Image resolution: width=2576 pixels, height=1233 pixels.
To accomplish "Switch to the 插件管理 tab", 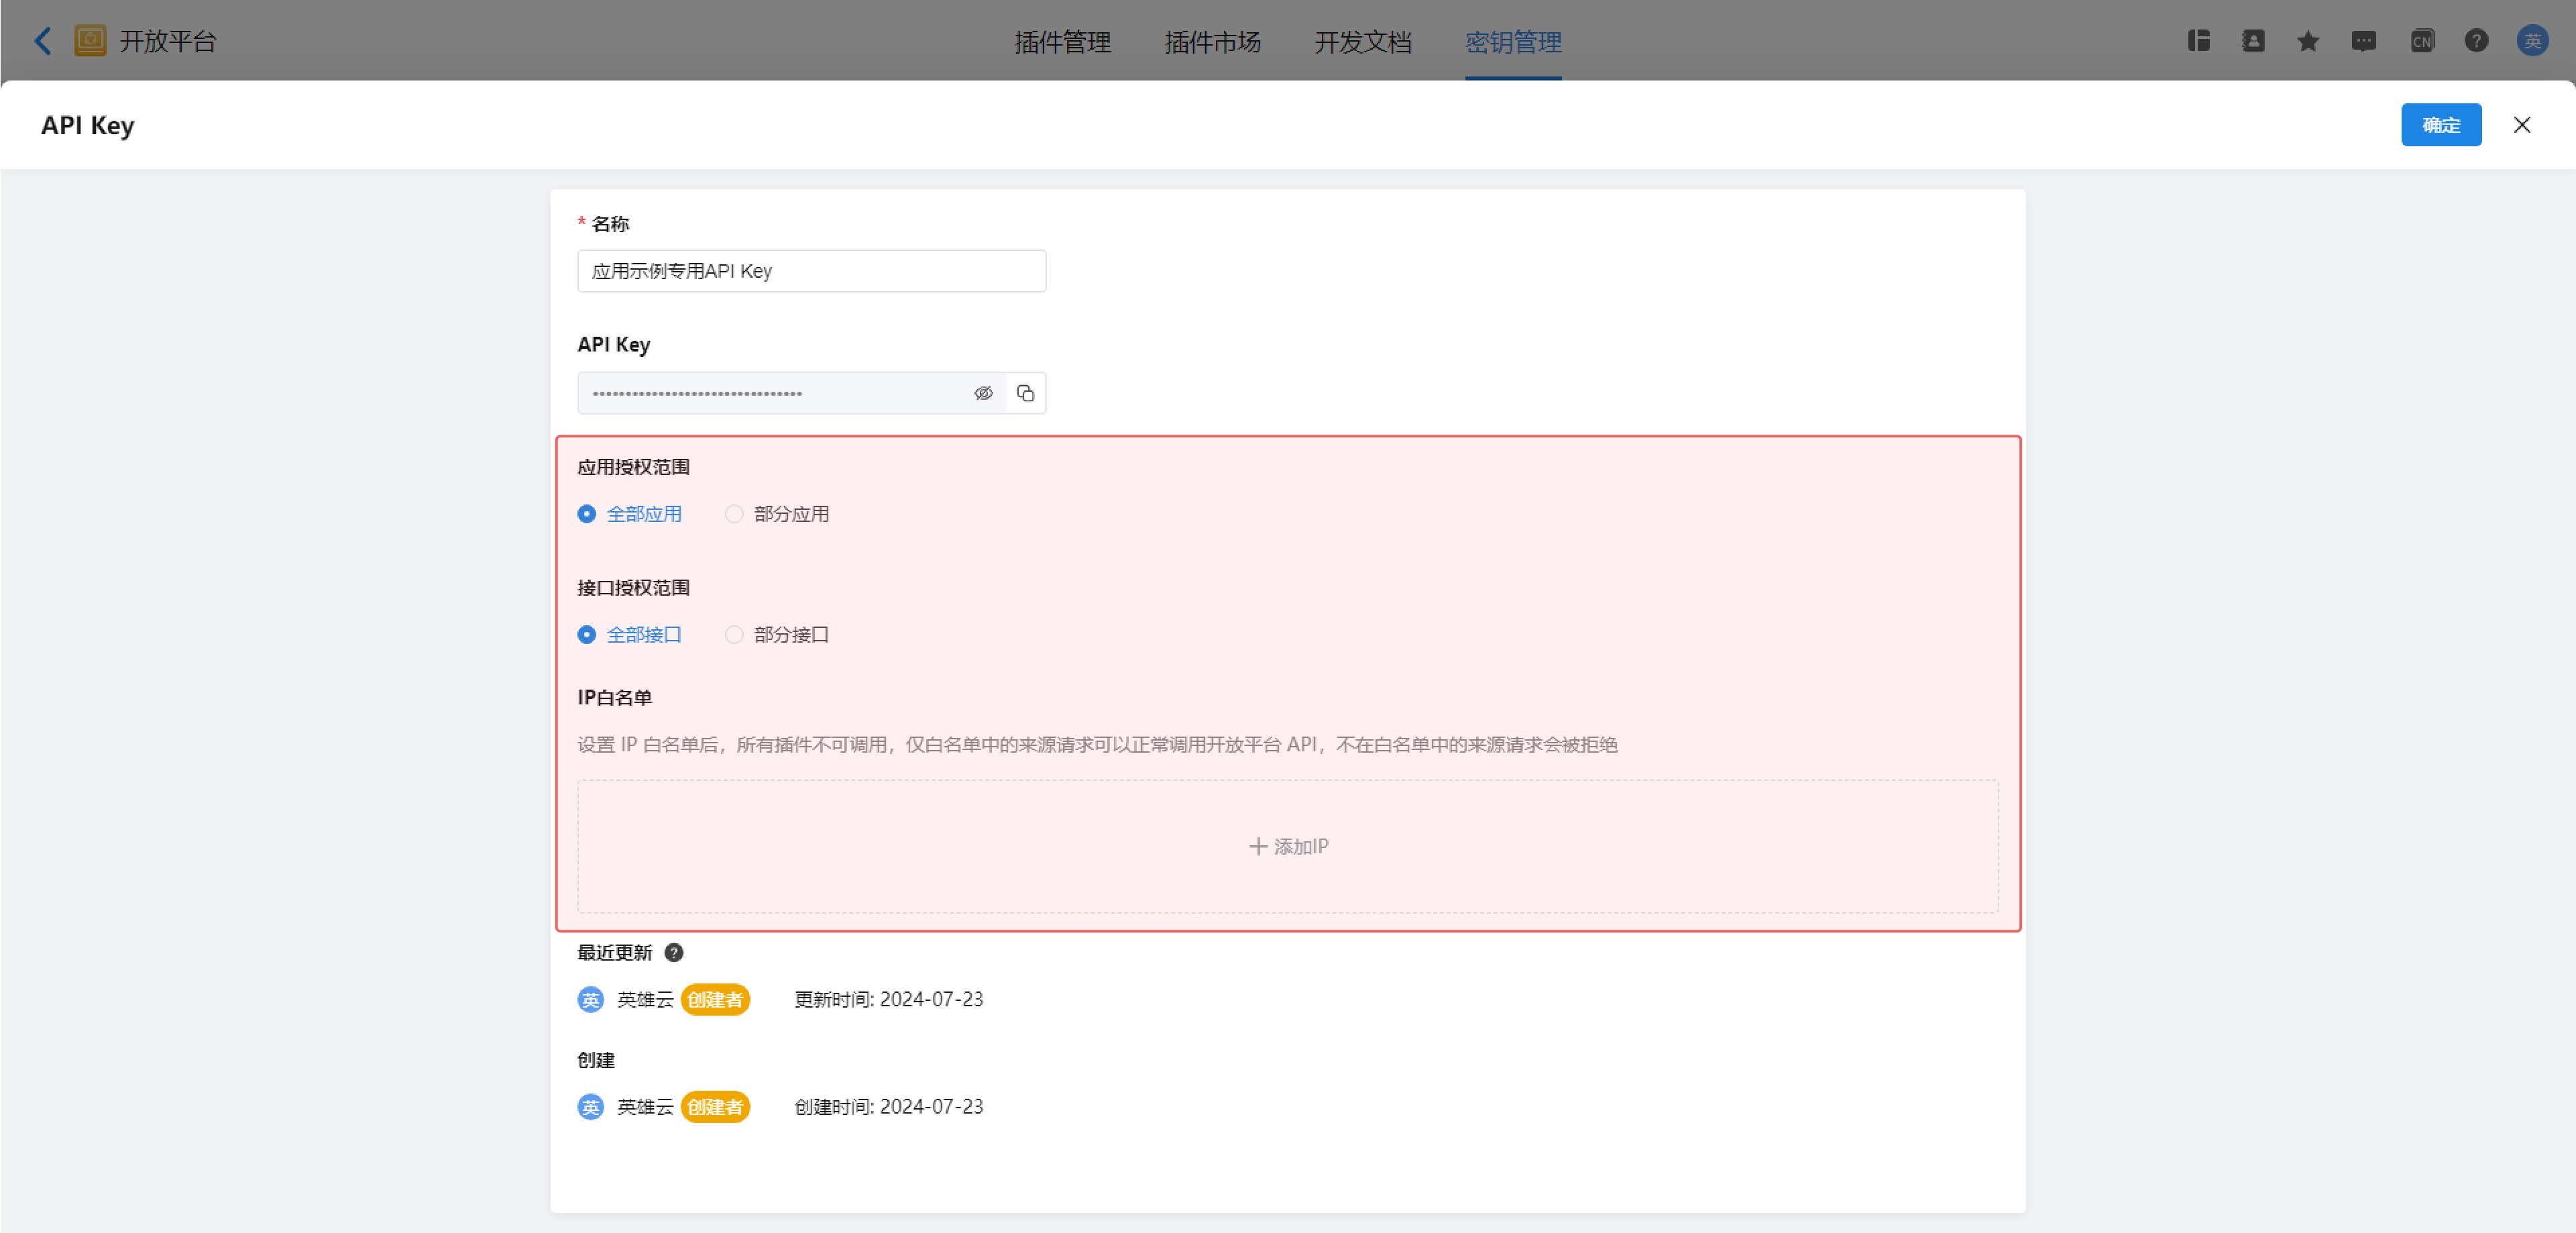I will coord(1063,42).
